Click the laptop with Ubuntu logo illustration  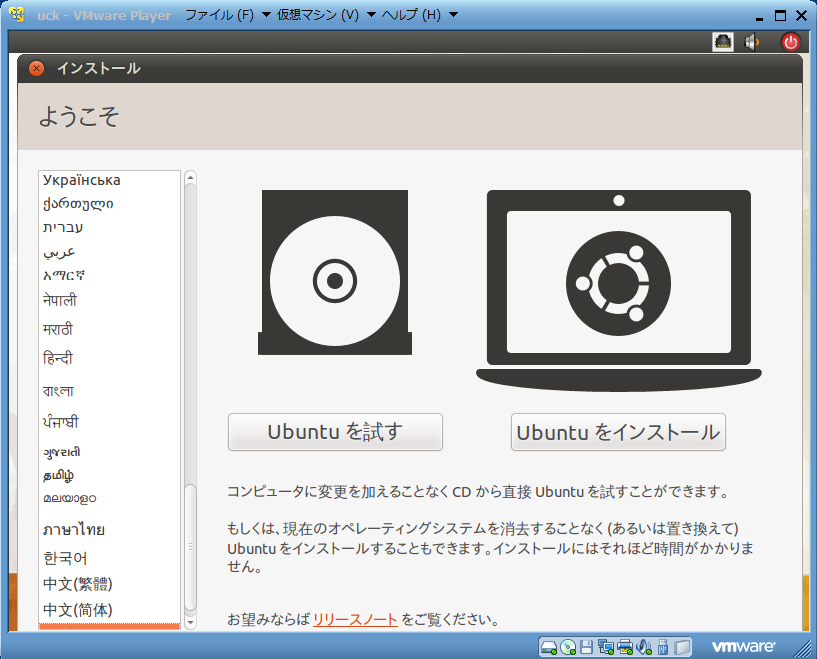coord(618,290)
